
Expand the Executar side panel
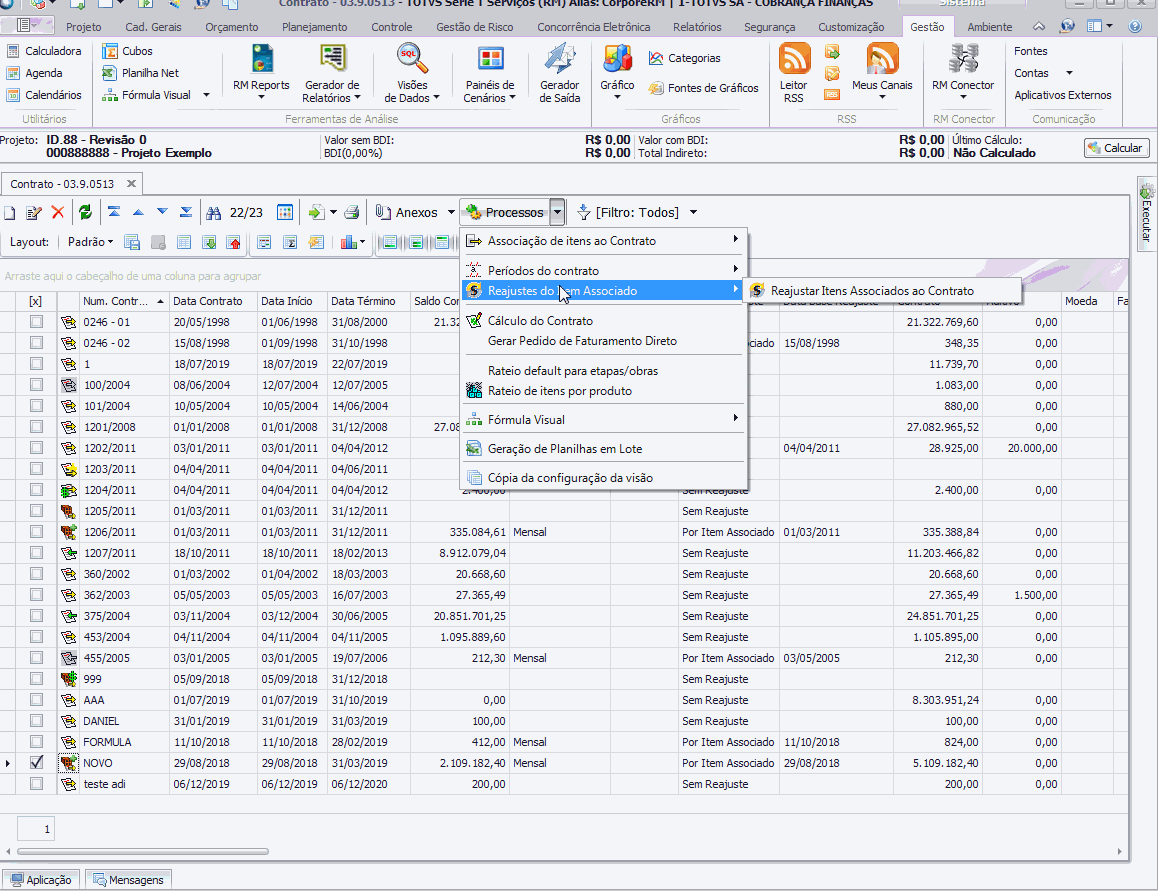click(x=1146, y=213)
